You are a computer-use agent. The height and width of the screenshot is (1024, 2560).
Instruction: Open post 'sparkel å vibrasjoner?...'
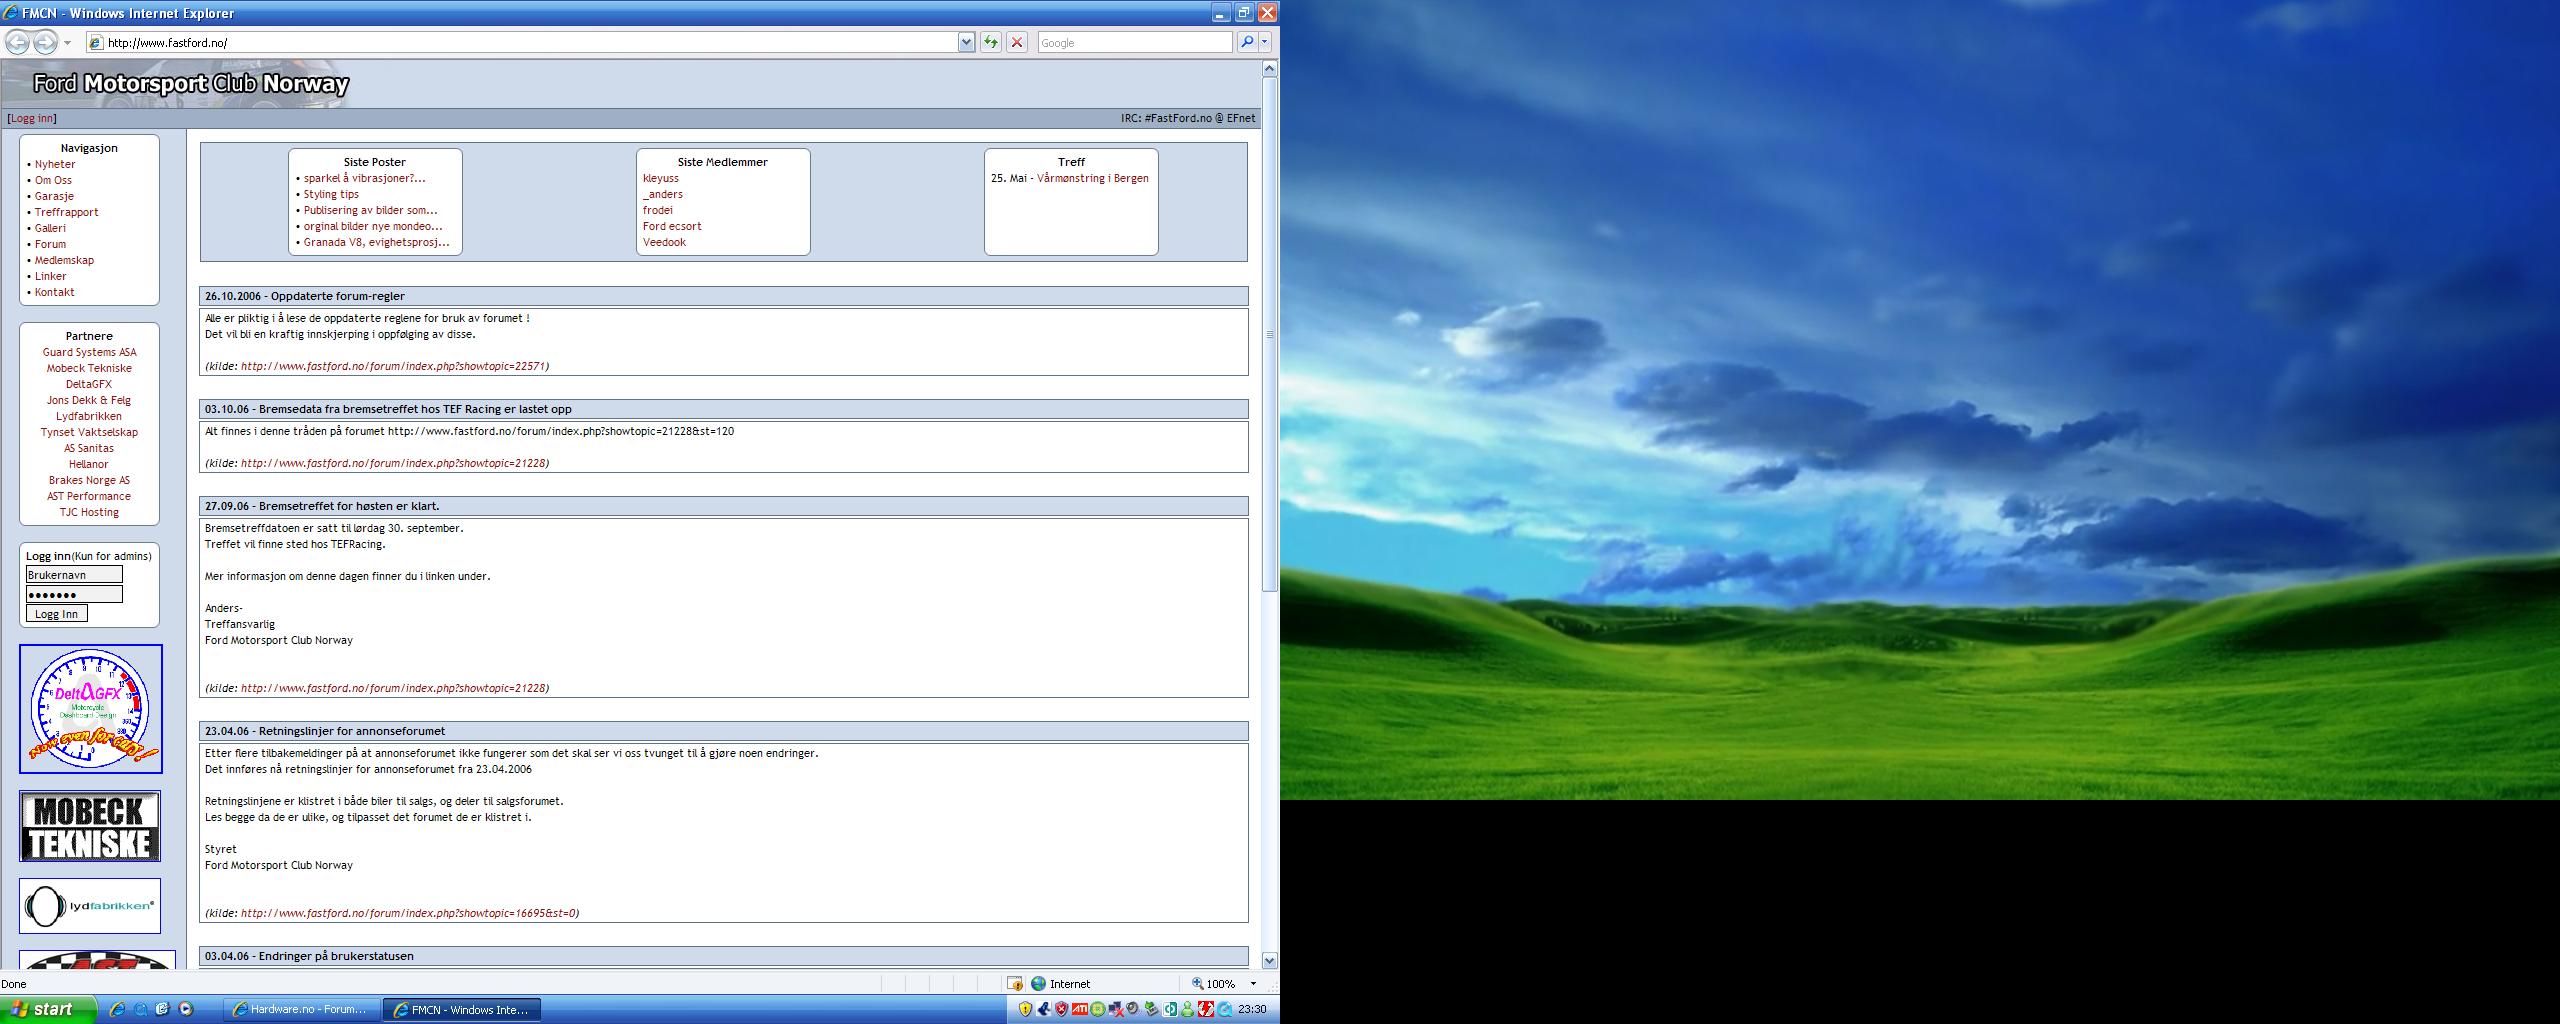(x=364, y=178)
